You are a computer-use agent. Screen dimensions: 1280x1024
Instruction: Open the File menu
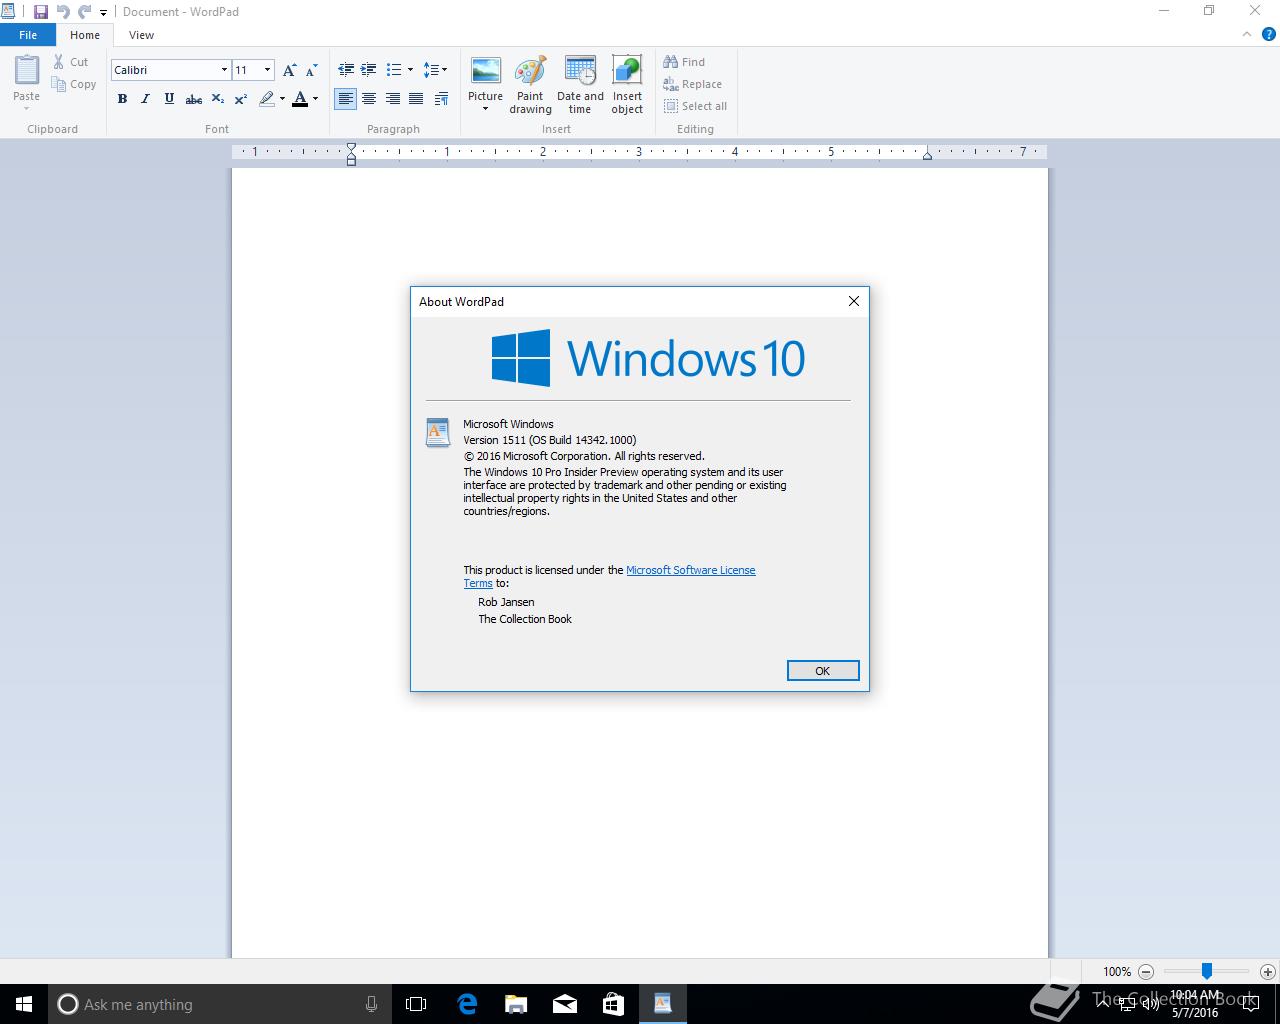(28, 35)
